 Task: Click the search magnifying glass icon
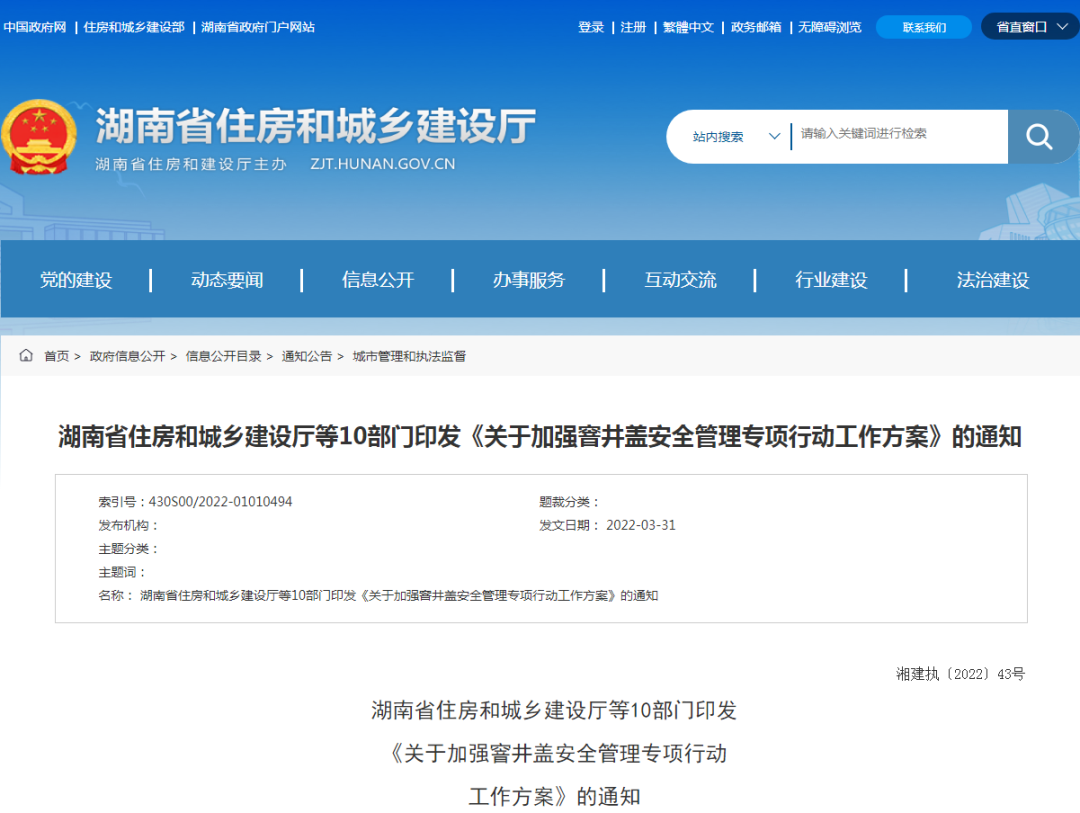click(1039, 137)
